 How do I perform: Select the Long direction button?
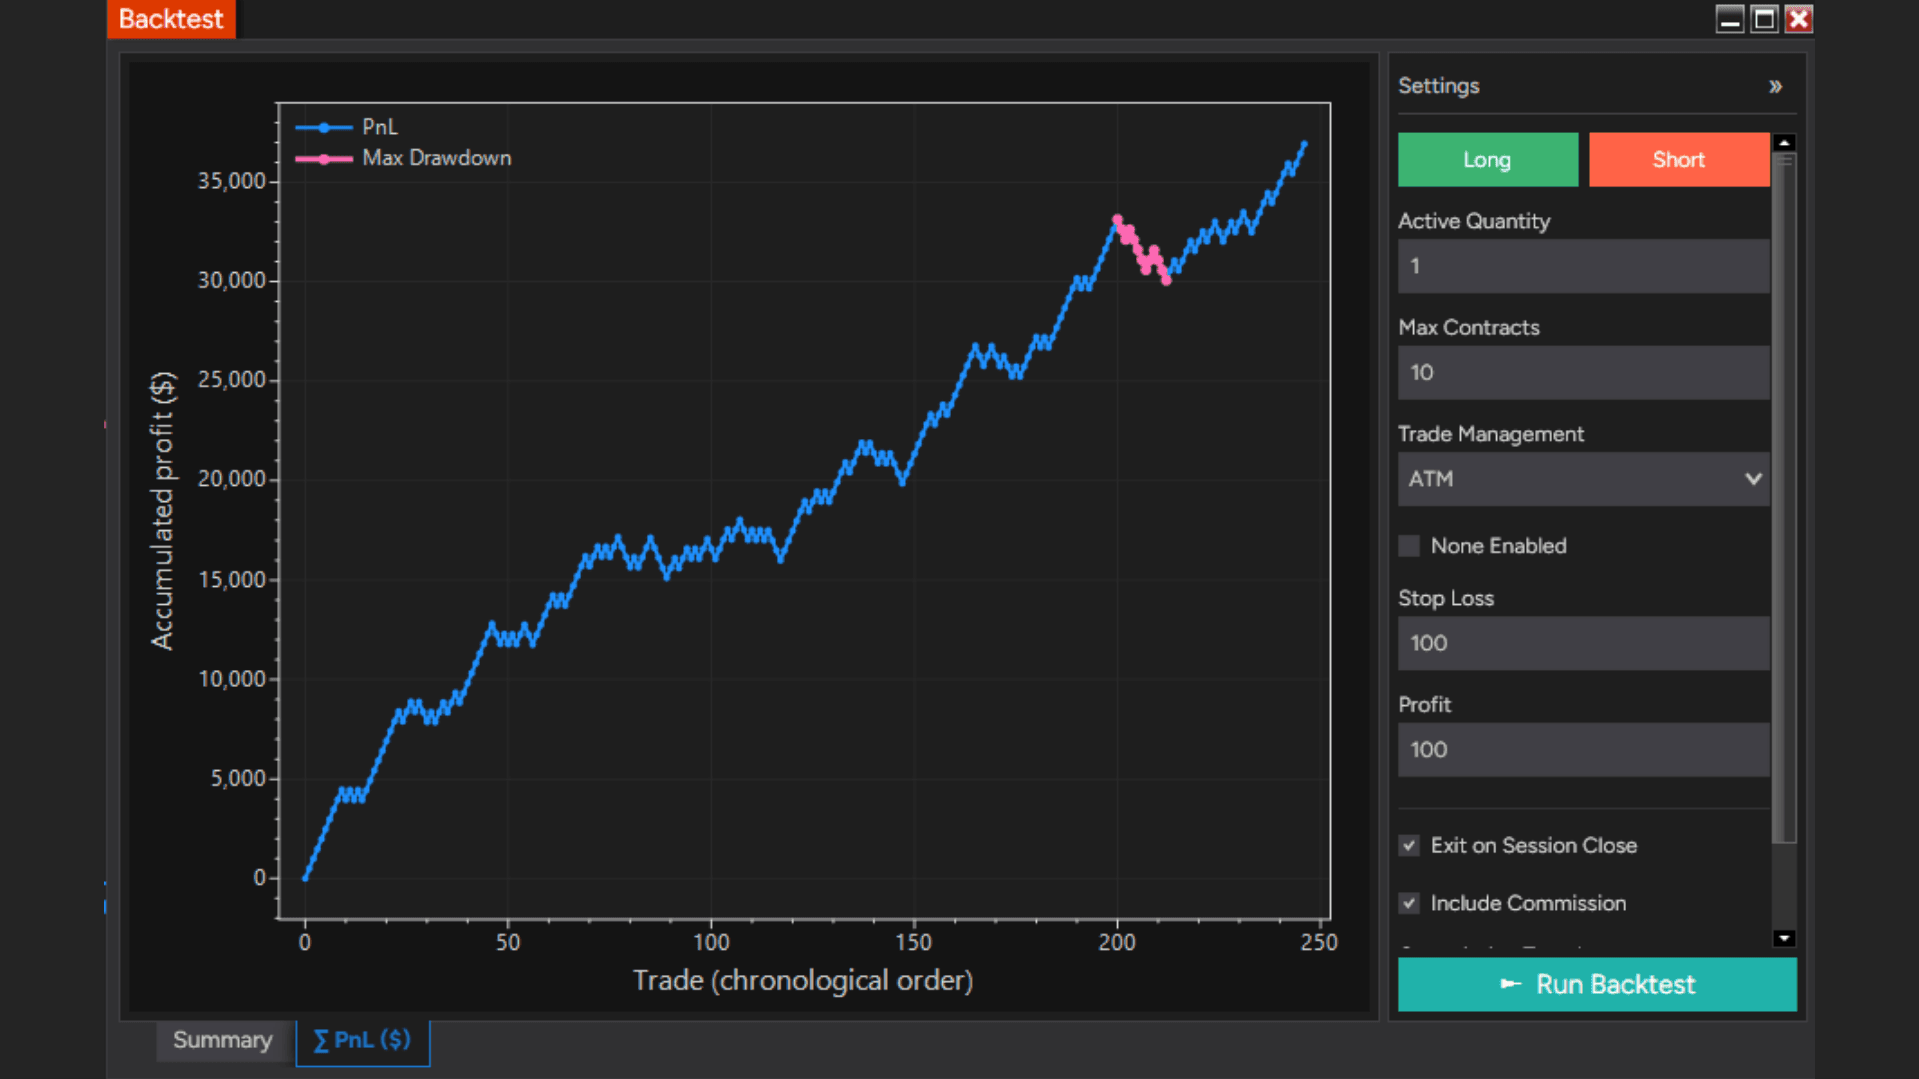coord(1487,160)
